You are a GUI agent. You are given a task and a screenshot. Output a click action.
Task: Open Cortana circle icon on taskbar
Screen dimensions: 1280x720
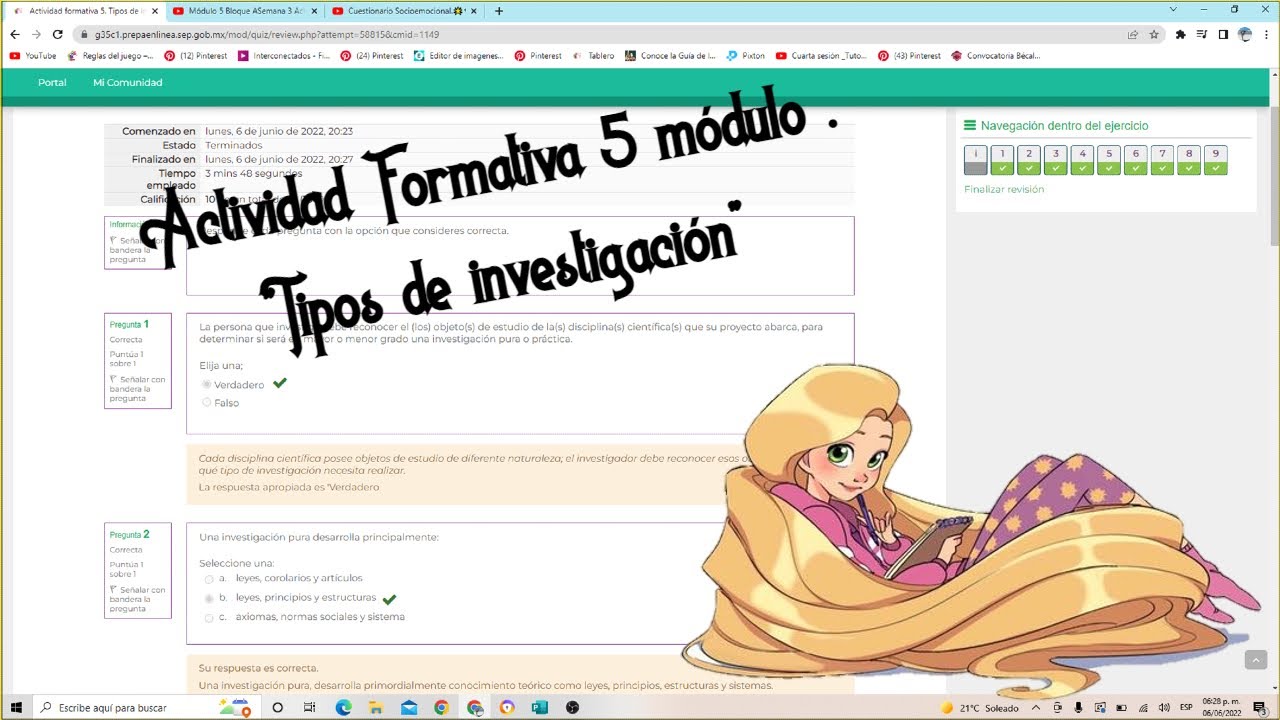[278, 707]
